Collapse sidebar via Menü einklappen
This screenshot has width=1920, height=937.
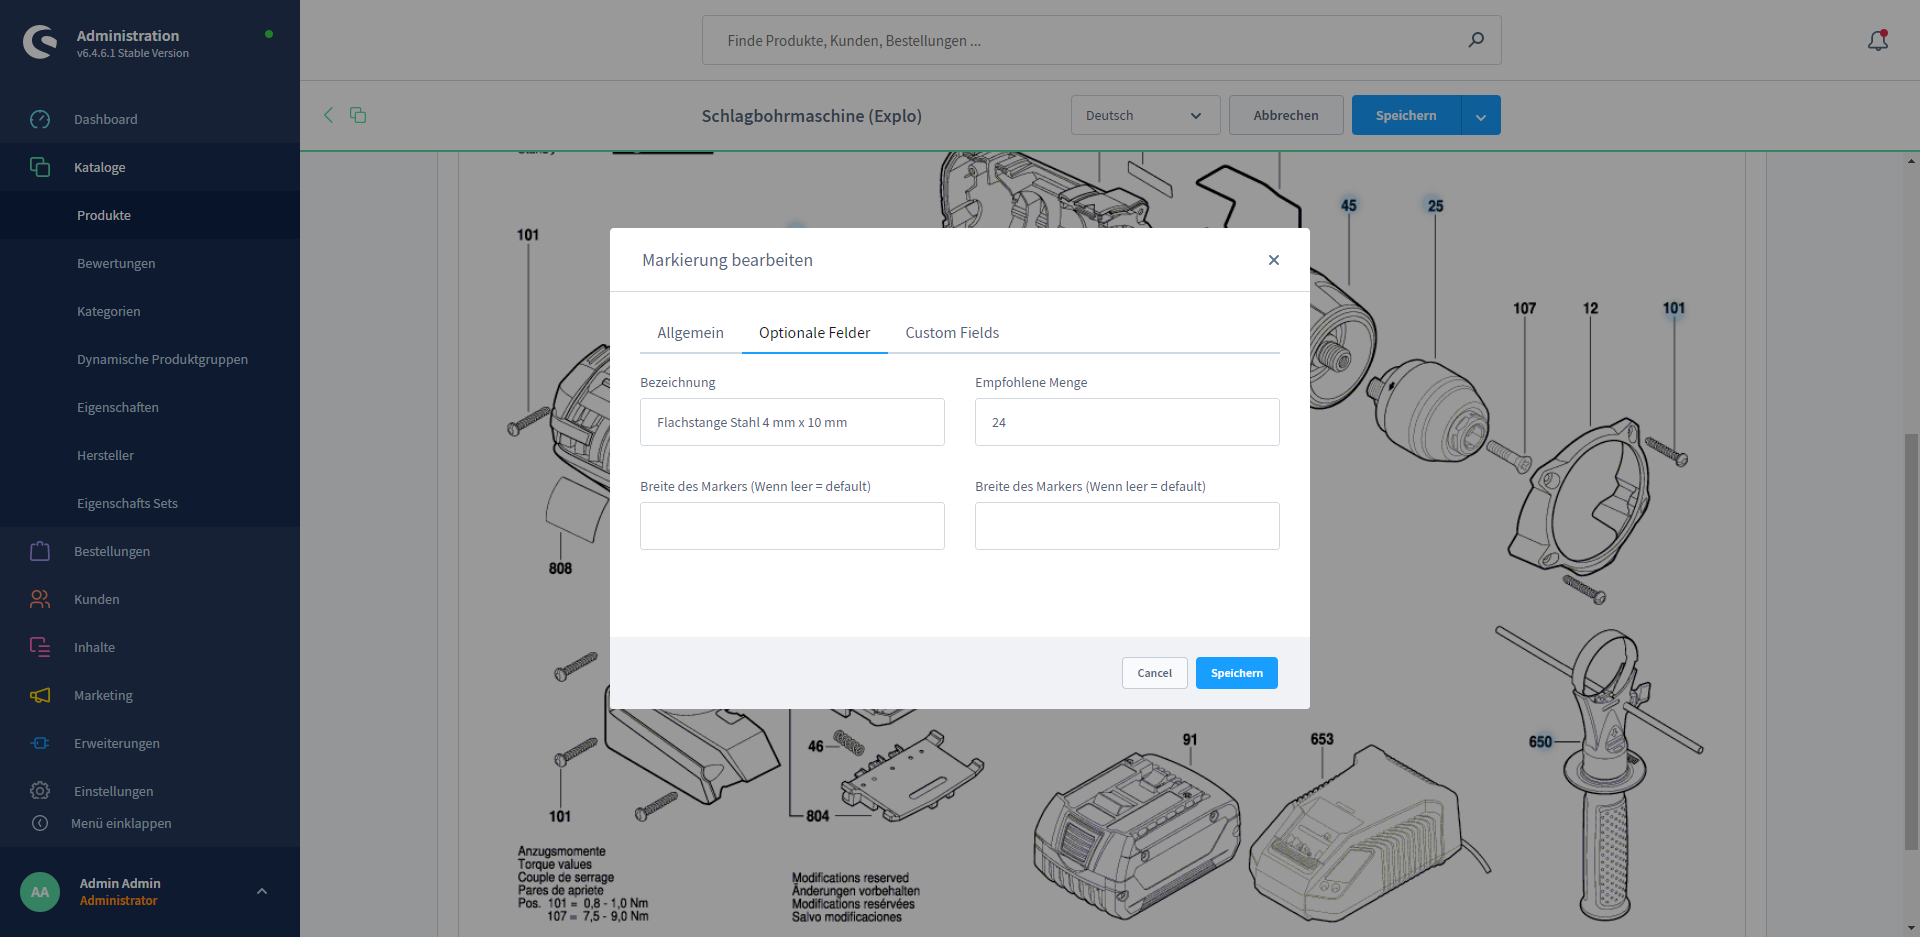121,823
